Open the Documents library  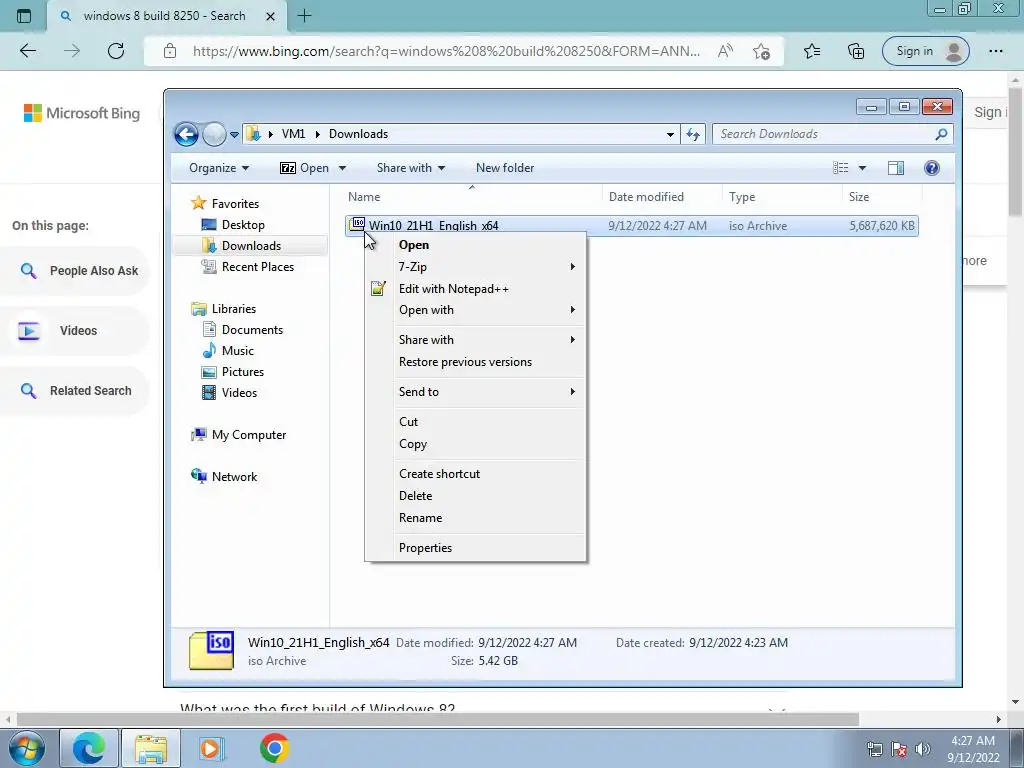(x=242, y=330)
